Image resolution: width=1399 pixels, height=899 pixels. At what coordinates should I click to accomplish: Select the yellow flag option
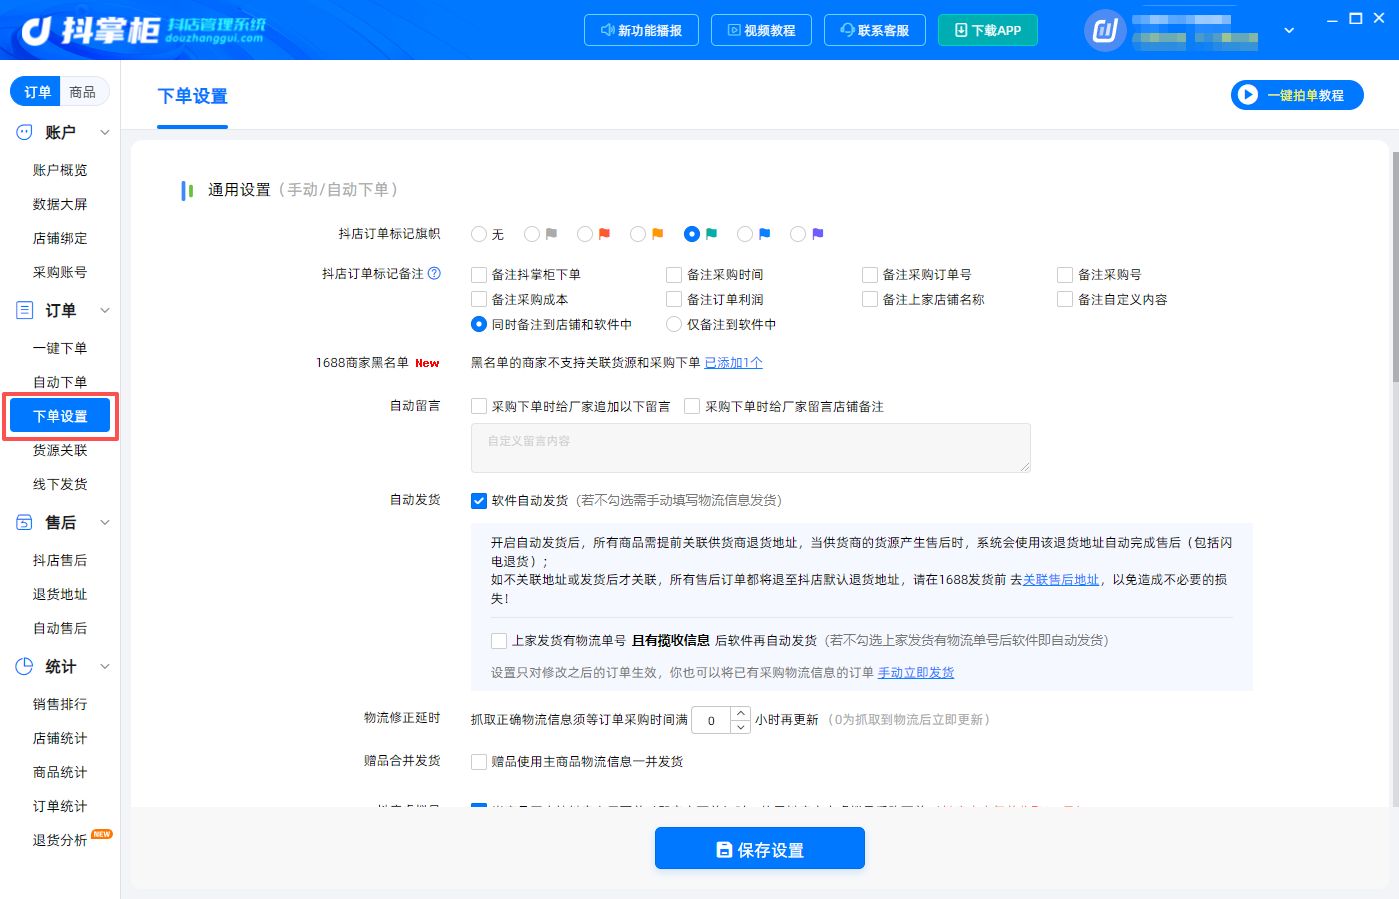tap(638, 234)
